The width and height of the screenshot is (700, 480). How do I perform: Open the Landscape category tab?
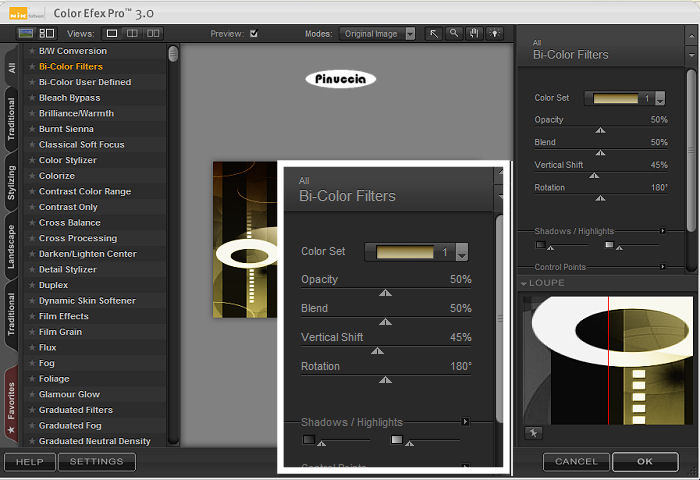(11, 246)
